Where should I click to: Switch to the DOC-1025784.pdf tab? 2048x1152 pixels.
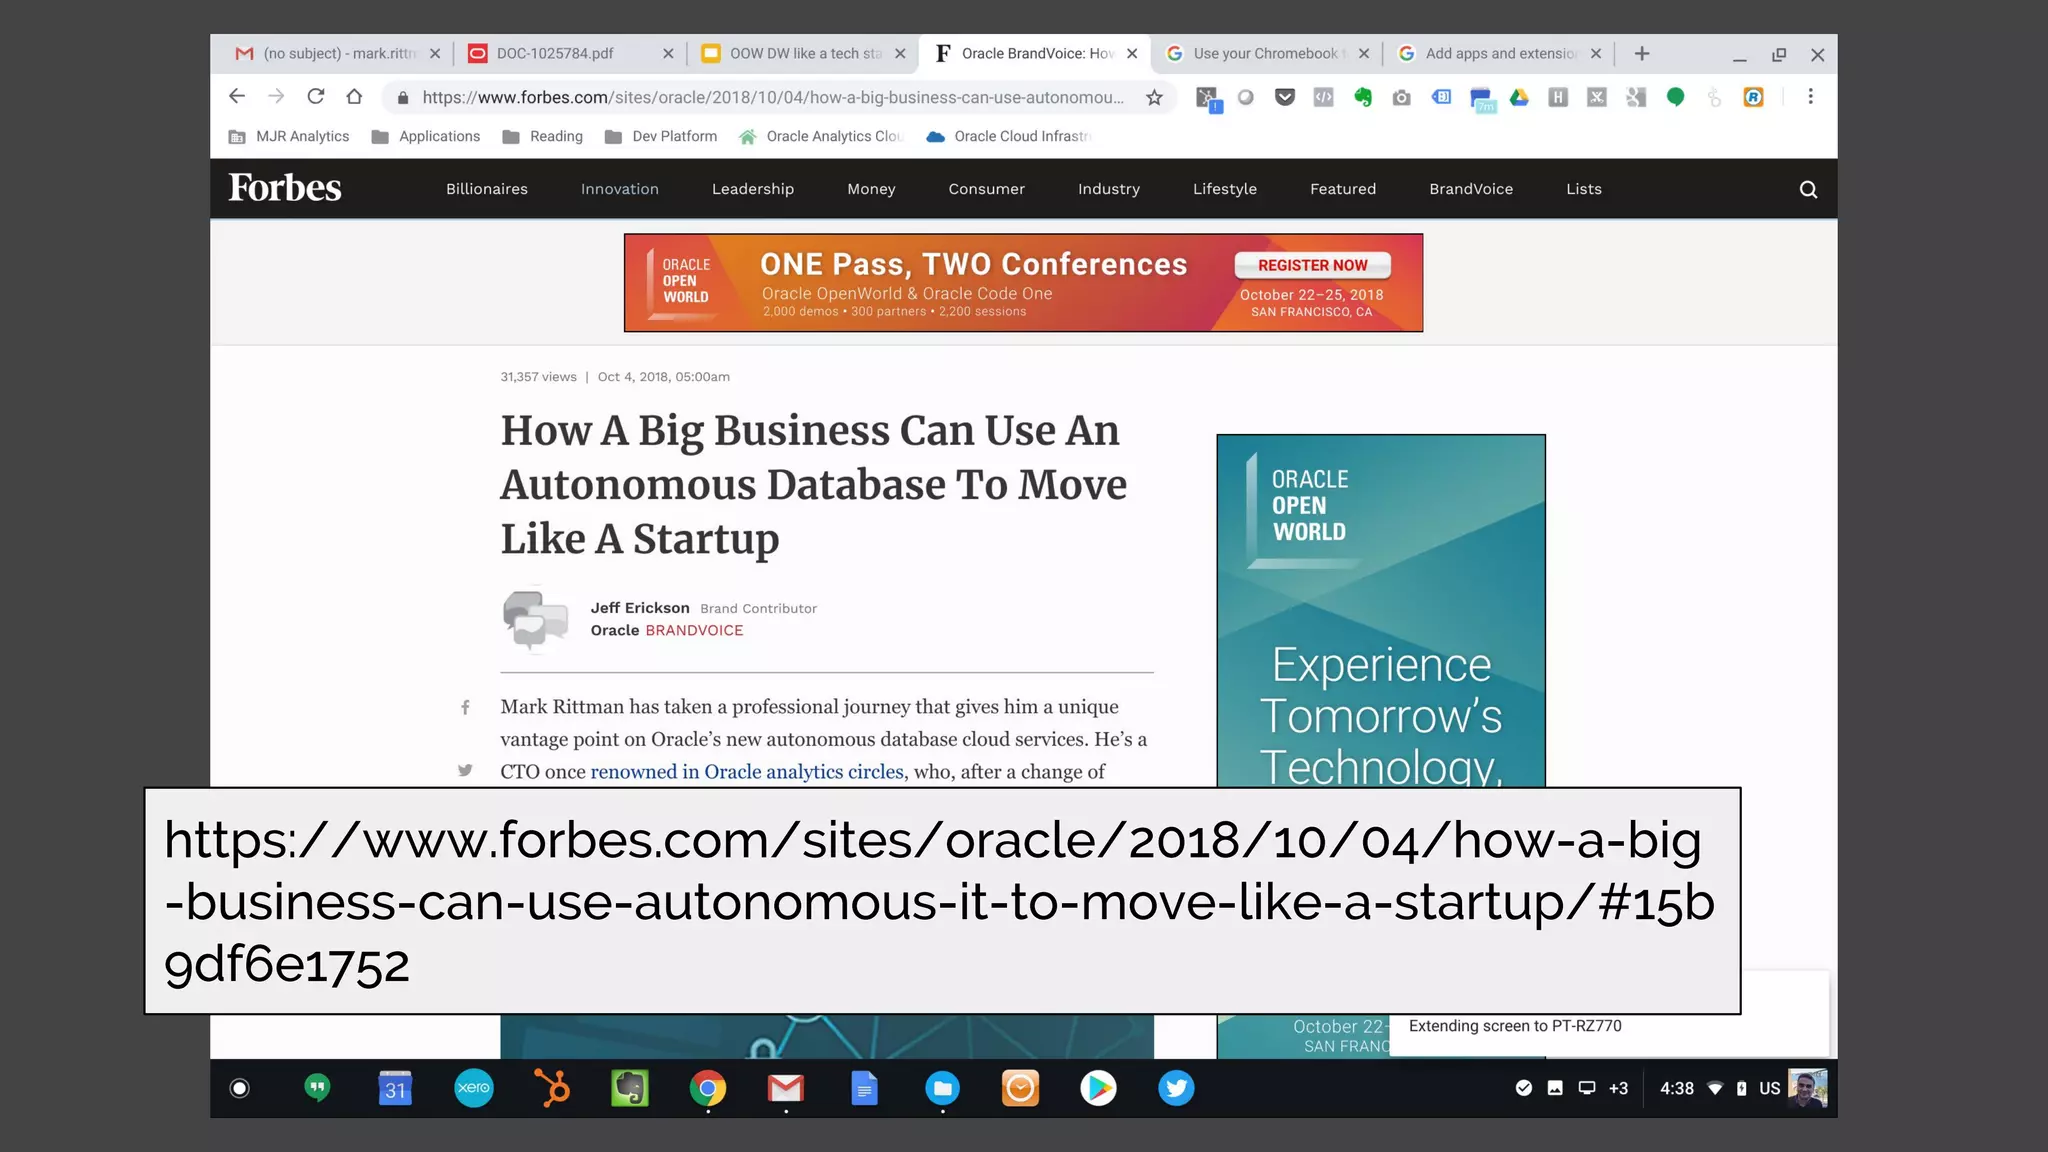[x=570, y=54]
